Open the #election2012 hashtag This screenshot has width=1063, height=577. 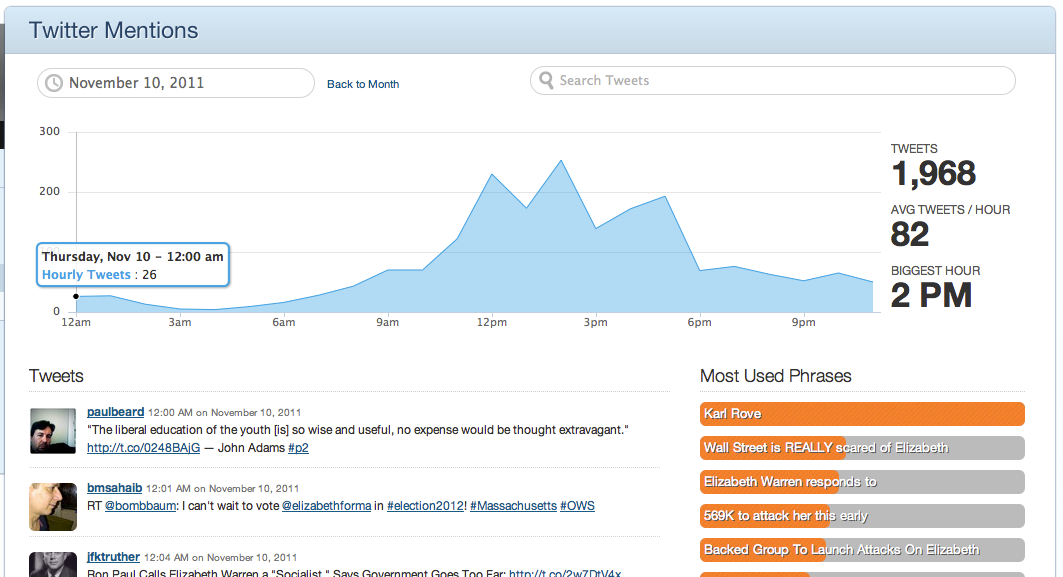pyautogui.click(x=425, y=506)
